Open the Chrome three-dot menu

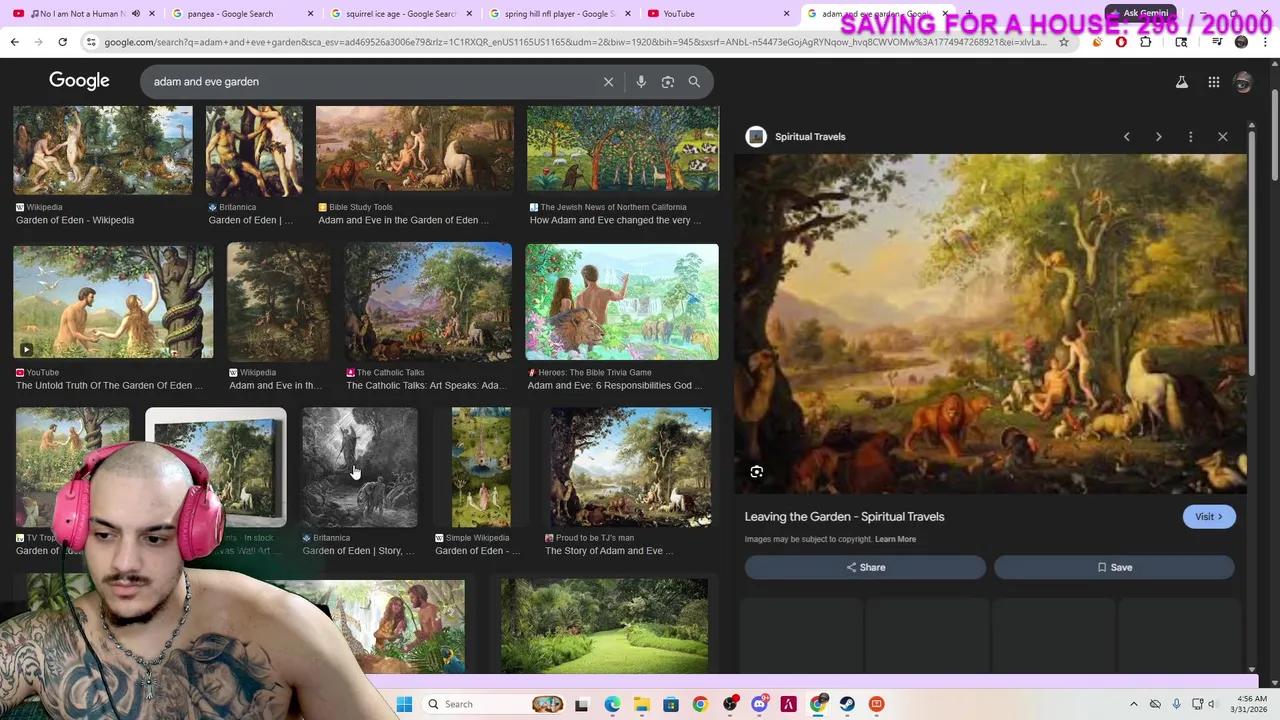point(1265,42)
